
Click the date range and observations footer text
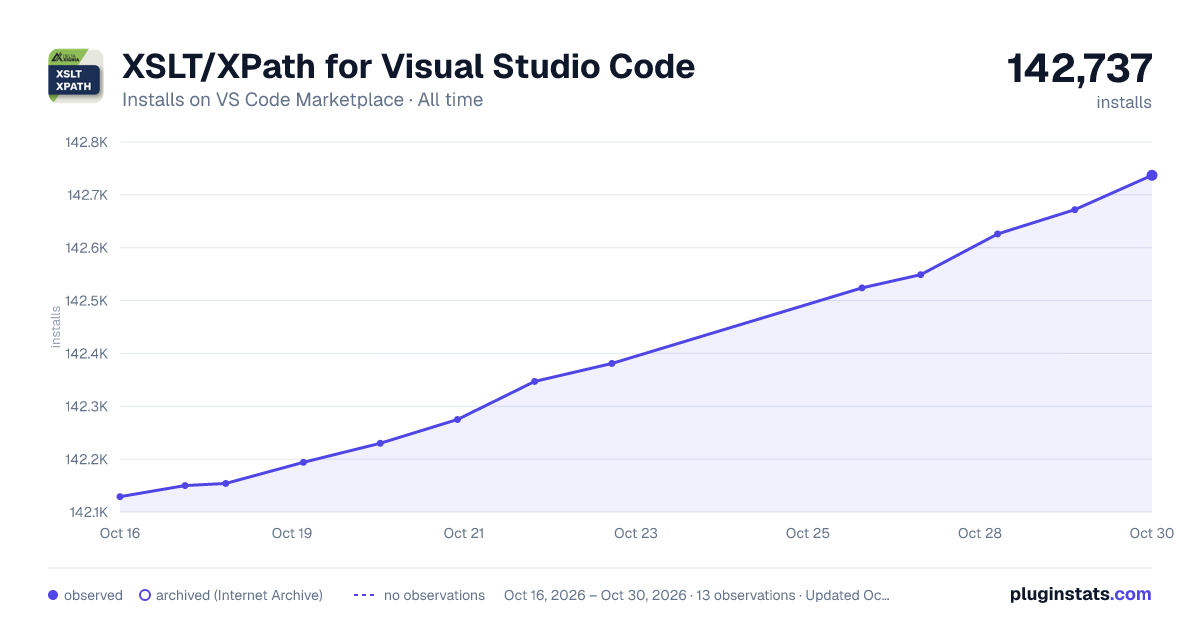pyautogui.click(x=697, y=595)
